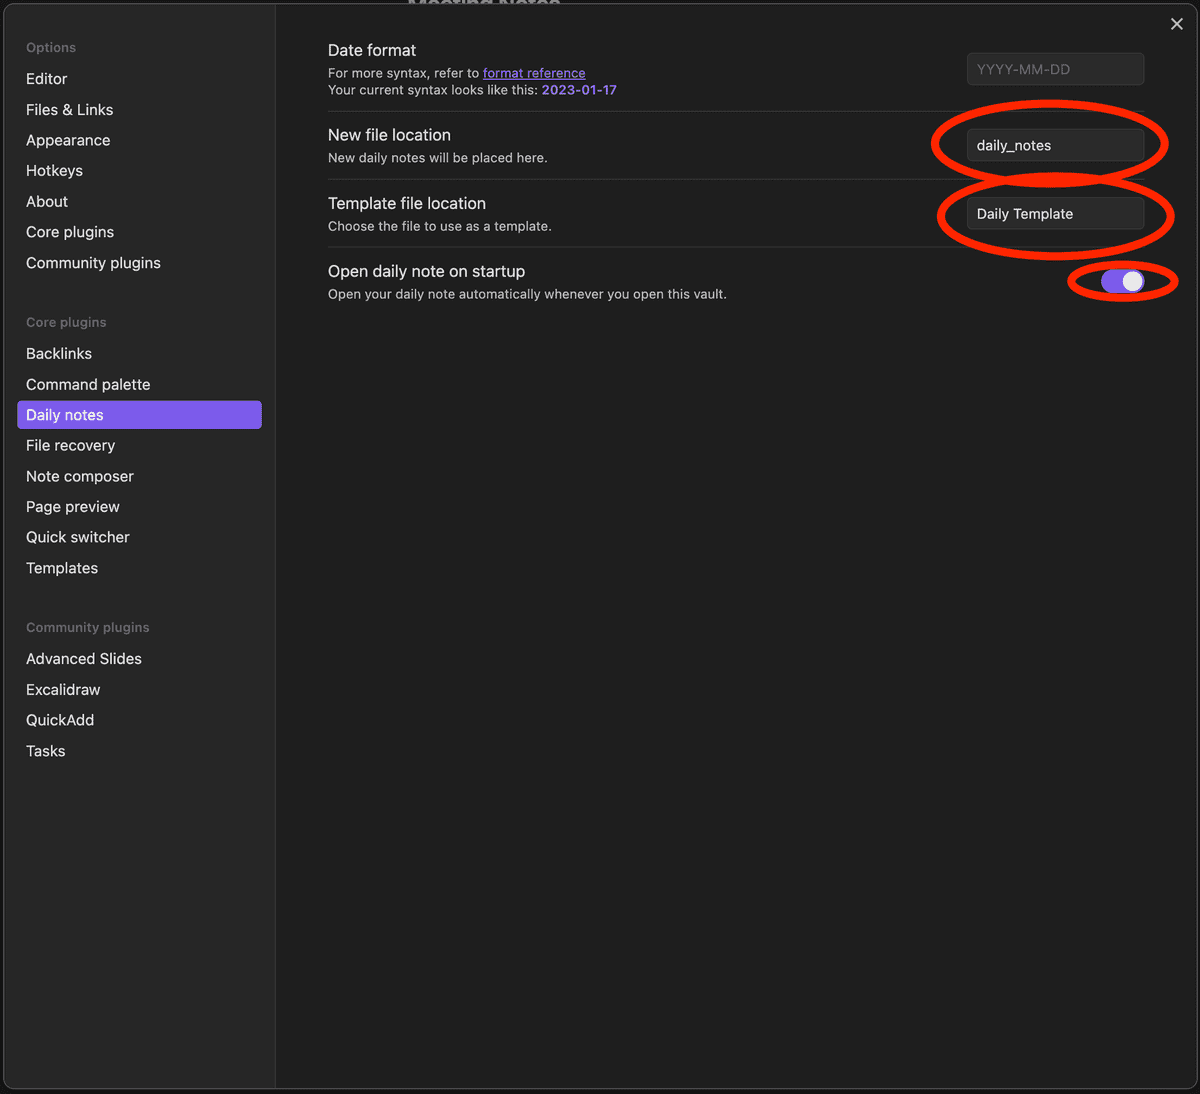Toggle Open daily note on startup
1200x1094 pixels.
(1122, 282)
